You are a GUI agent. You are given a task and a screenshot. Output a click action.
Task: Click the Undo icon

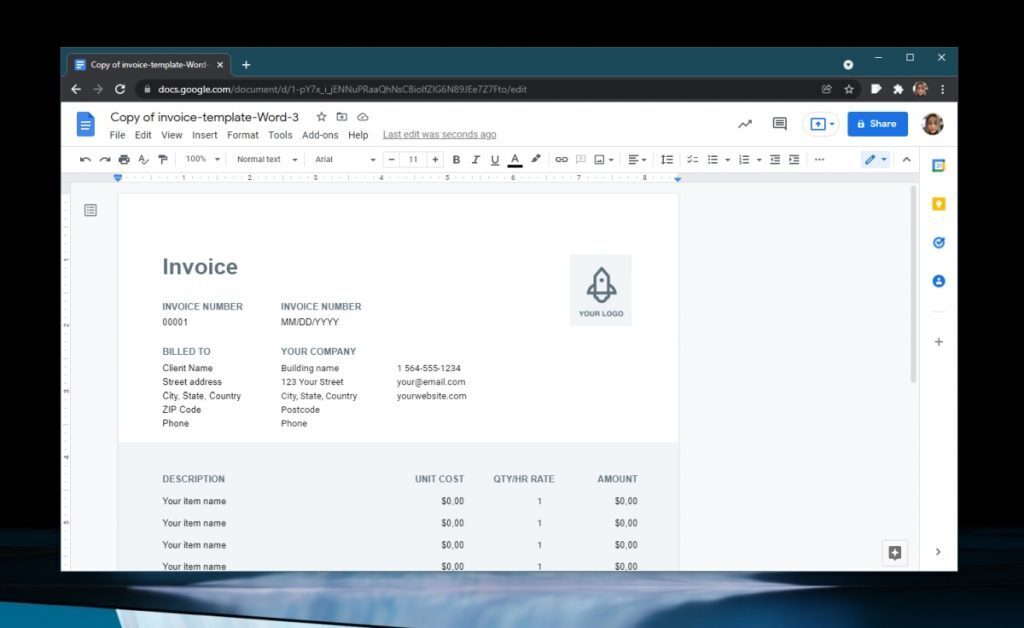85,159
